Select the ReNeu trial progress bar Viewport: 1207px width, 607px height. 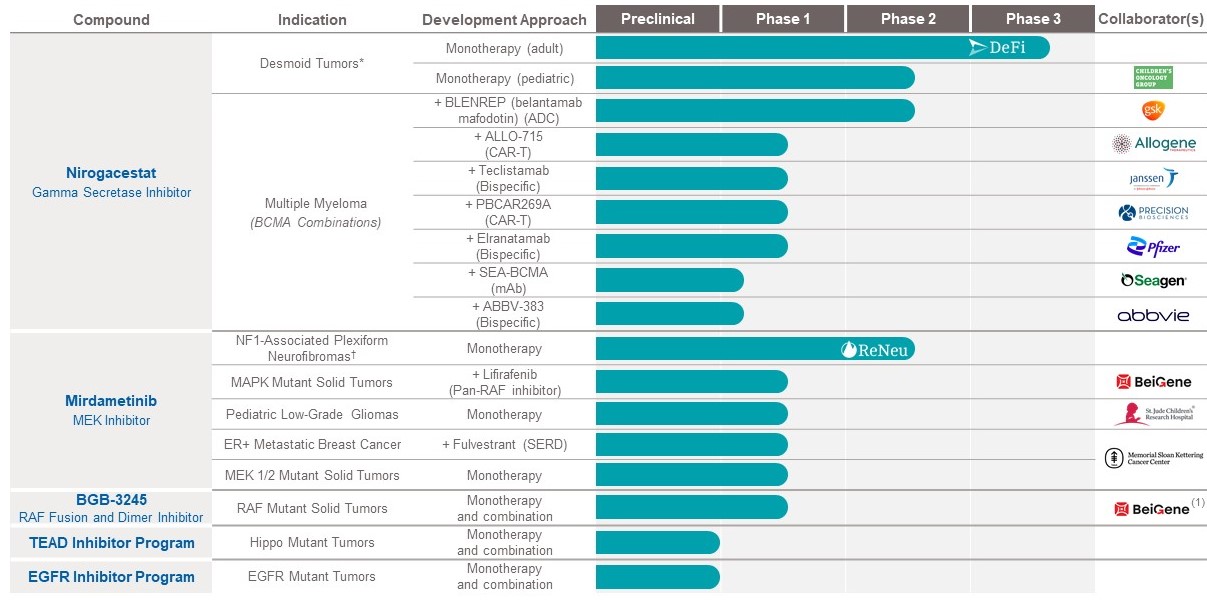click(x=755, y=349)
